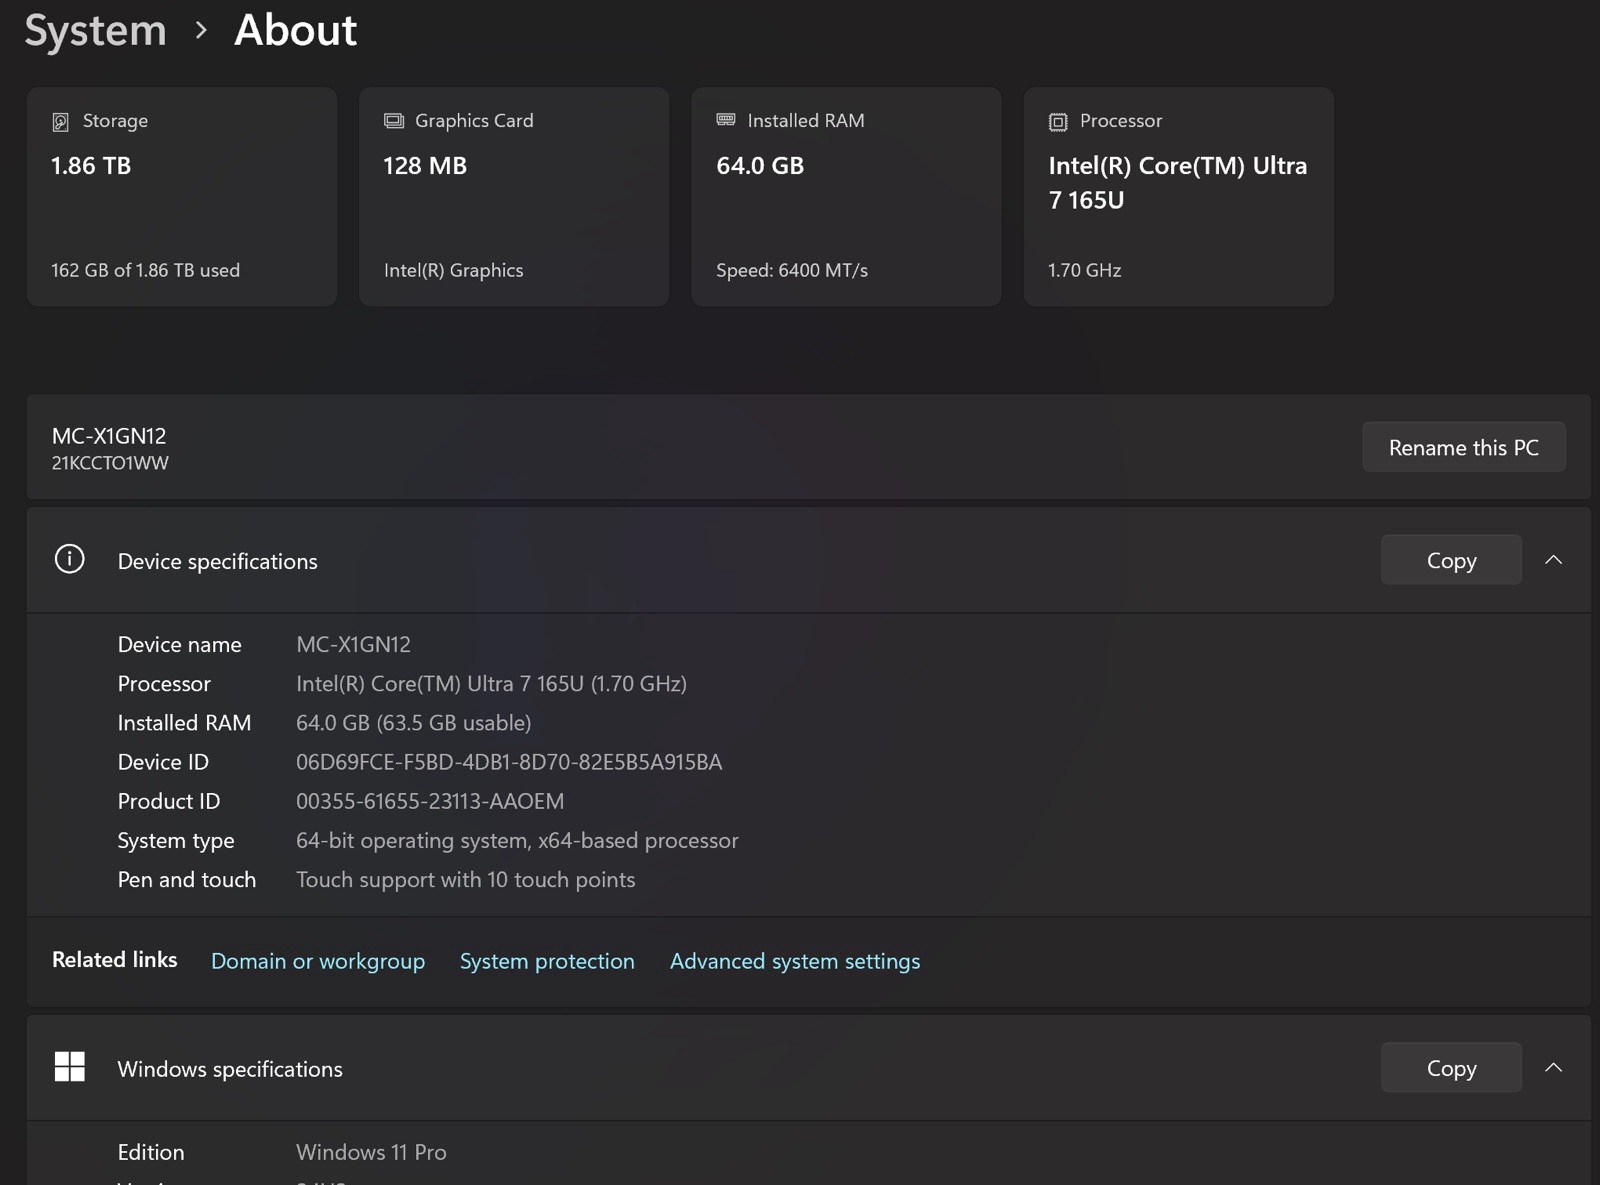This screenshot has height=1185, width=1600.
Task: Click the Device specifications info icon
Action: click(69, 559)
